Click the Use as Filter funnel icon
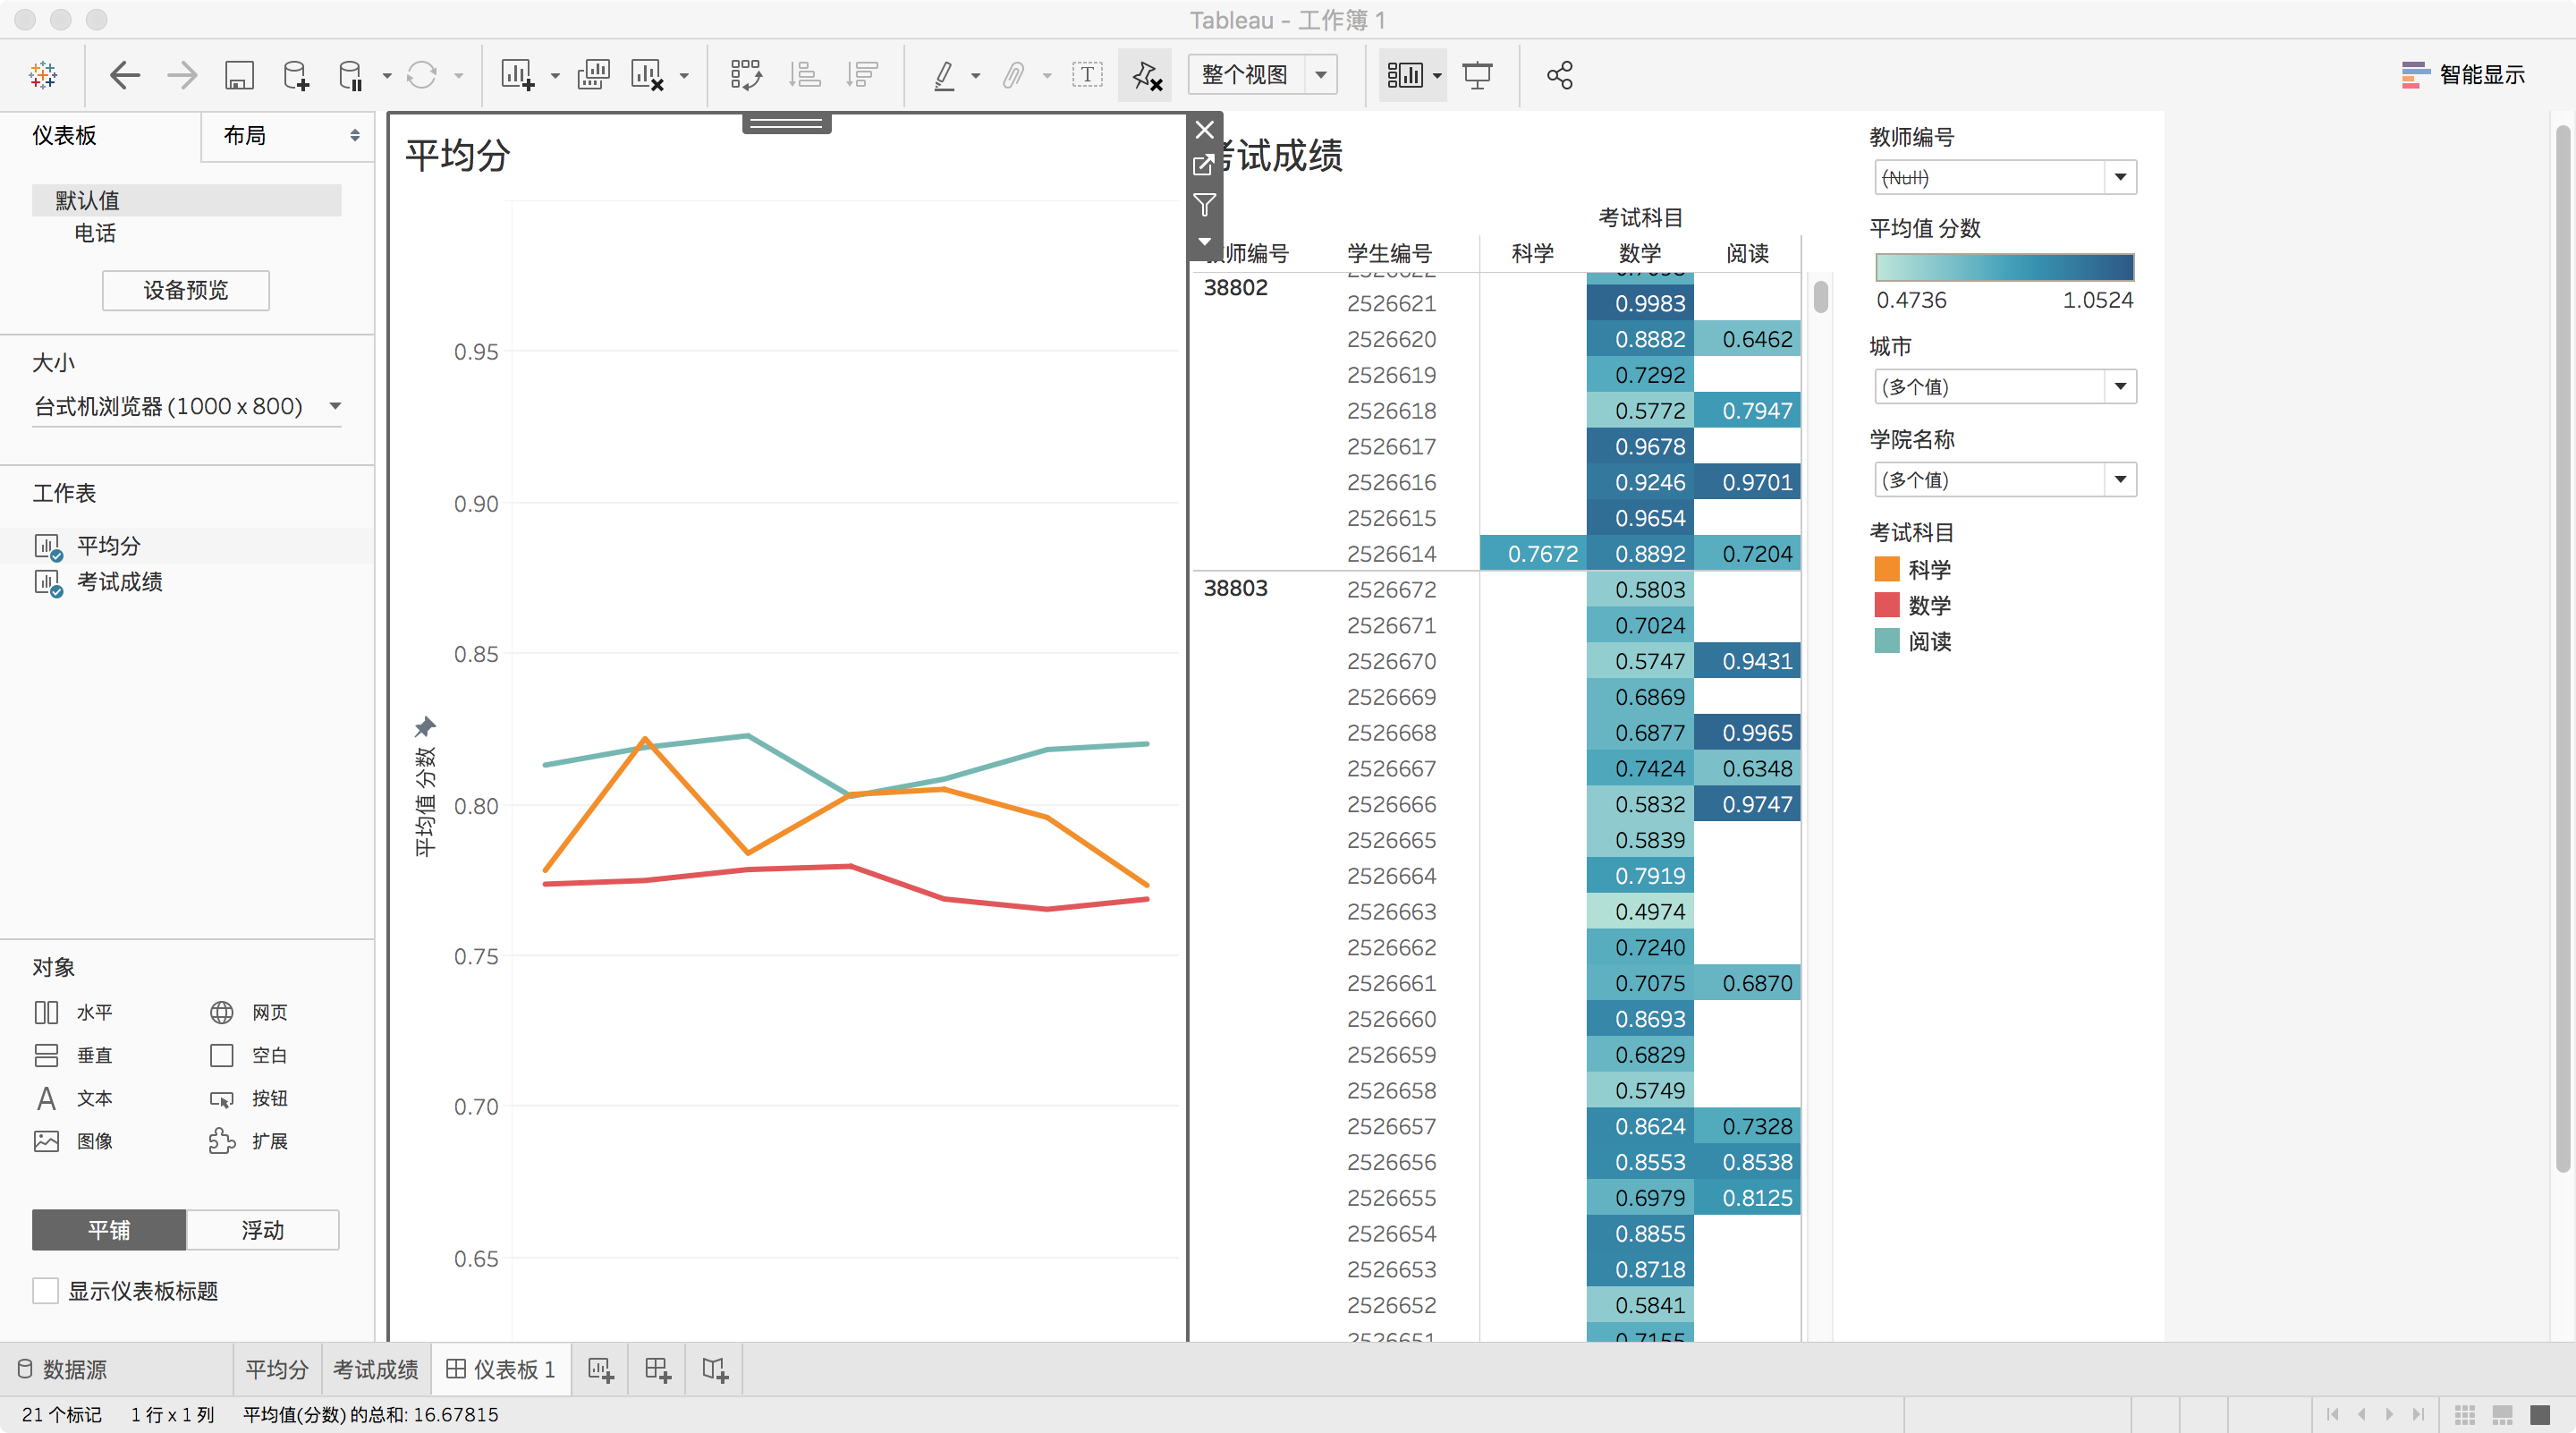Screen dimensions: 2576x1433 [1205, 205]
